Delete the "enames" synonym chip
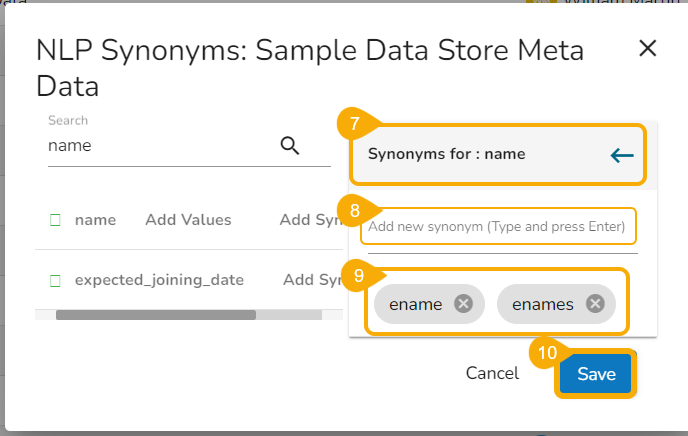This screenshot has width=688, height=436. [x=595, y=304]
